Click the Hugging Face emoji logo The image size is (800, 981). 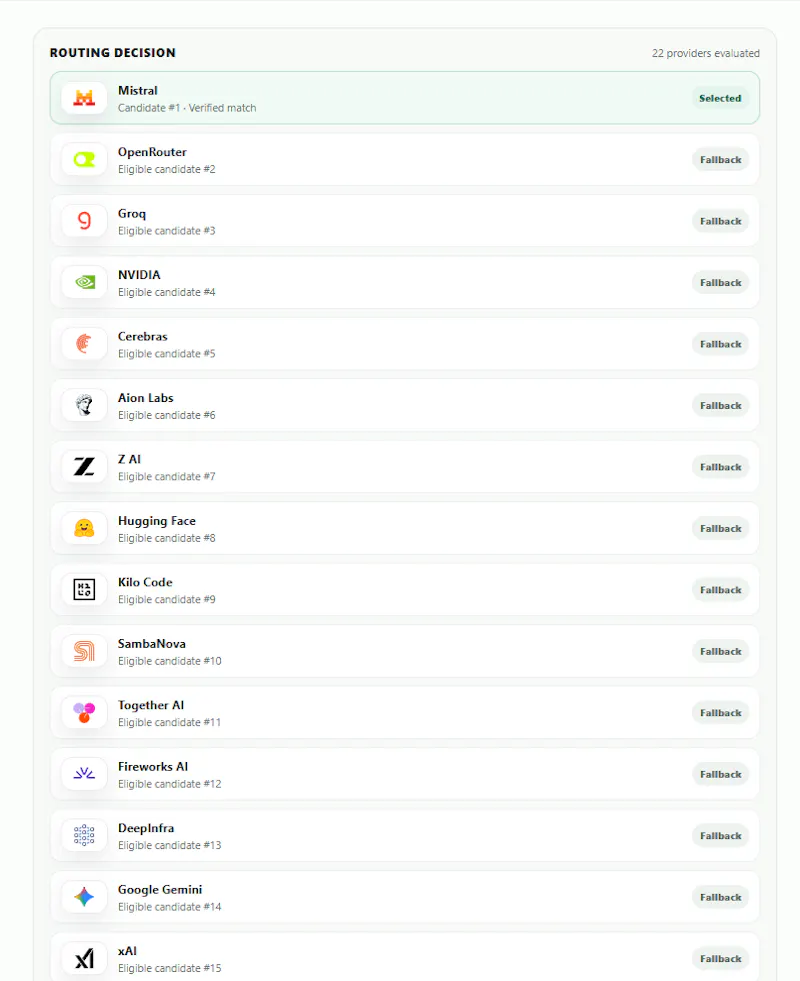click(x=84, y=528)
